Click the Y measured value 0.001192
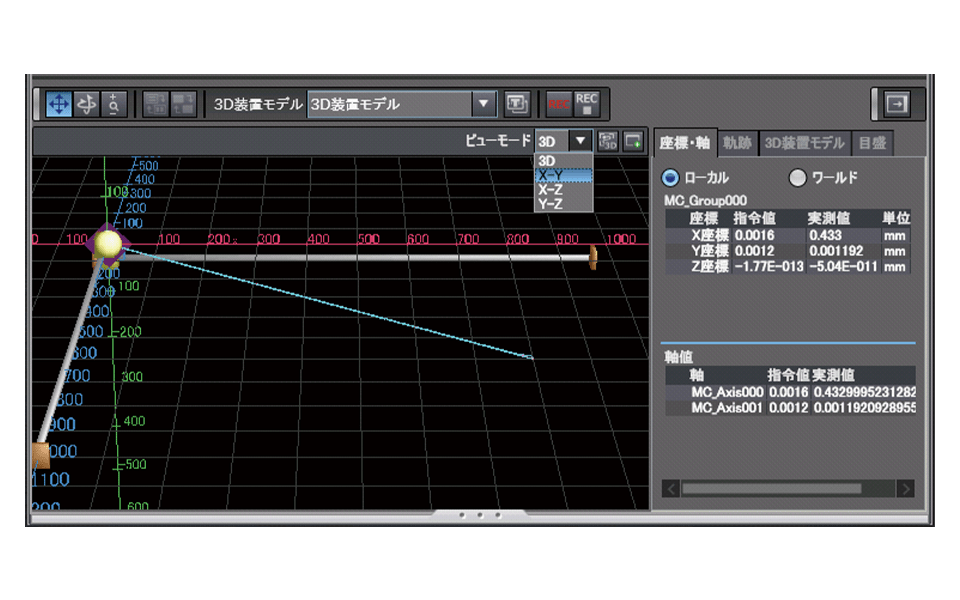Screen dimensions: 960x600 coord(836,251)
